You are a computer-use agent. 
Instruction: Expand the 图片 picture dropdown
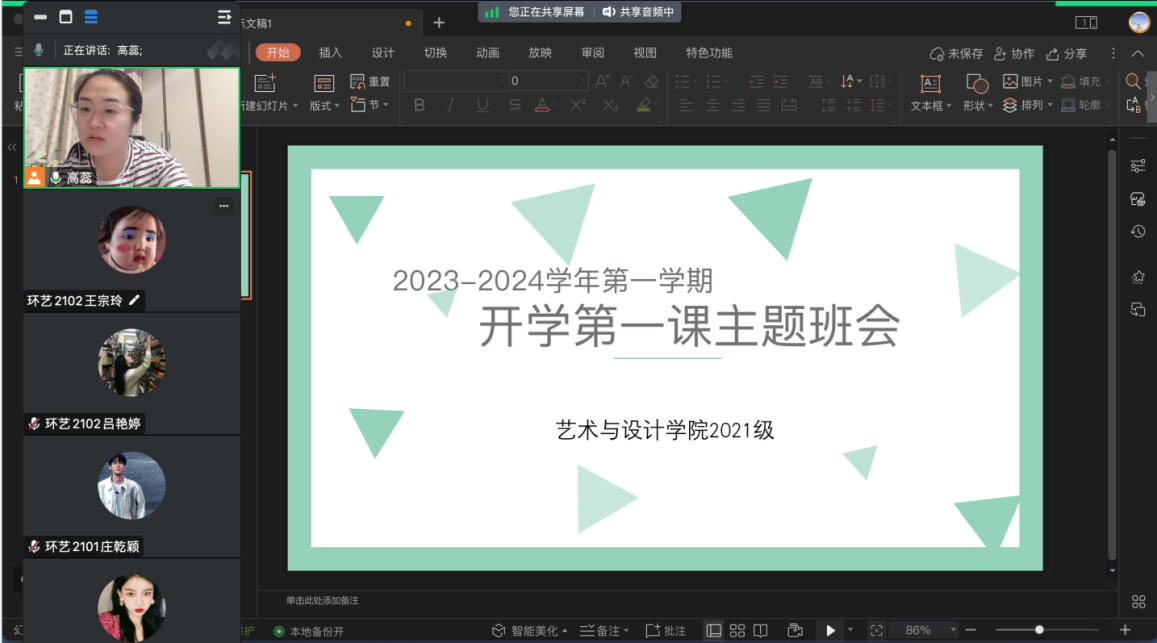coord(1029,81)
